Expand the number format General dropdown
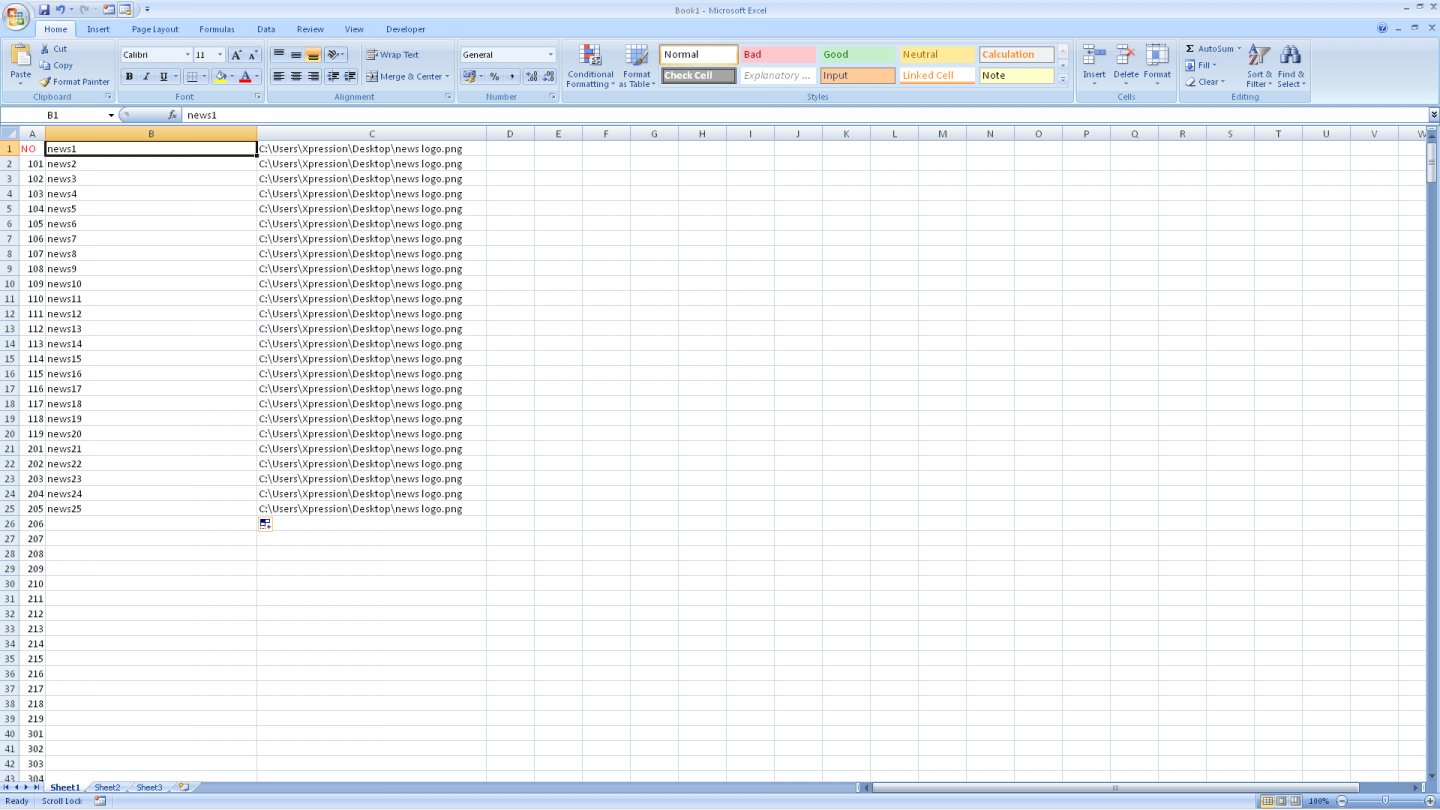Screen dimensions: 1440x810 550,55
